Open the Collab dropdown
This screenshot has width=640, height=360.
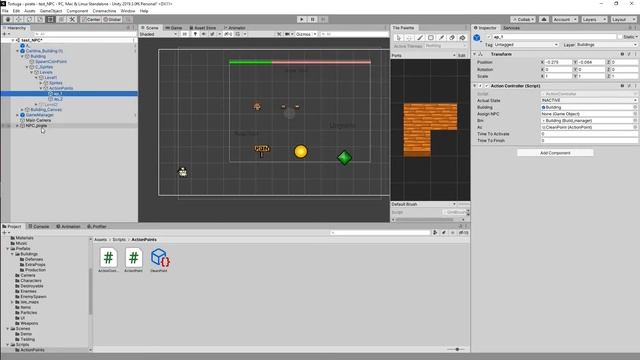click(523, 19)
